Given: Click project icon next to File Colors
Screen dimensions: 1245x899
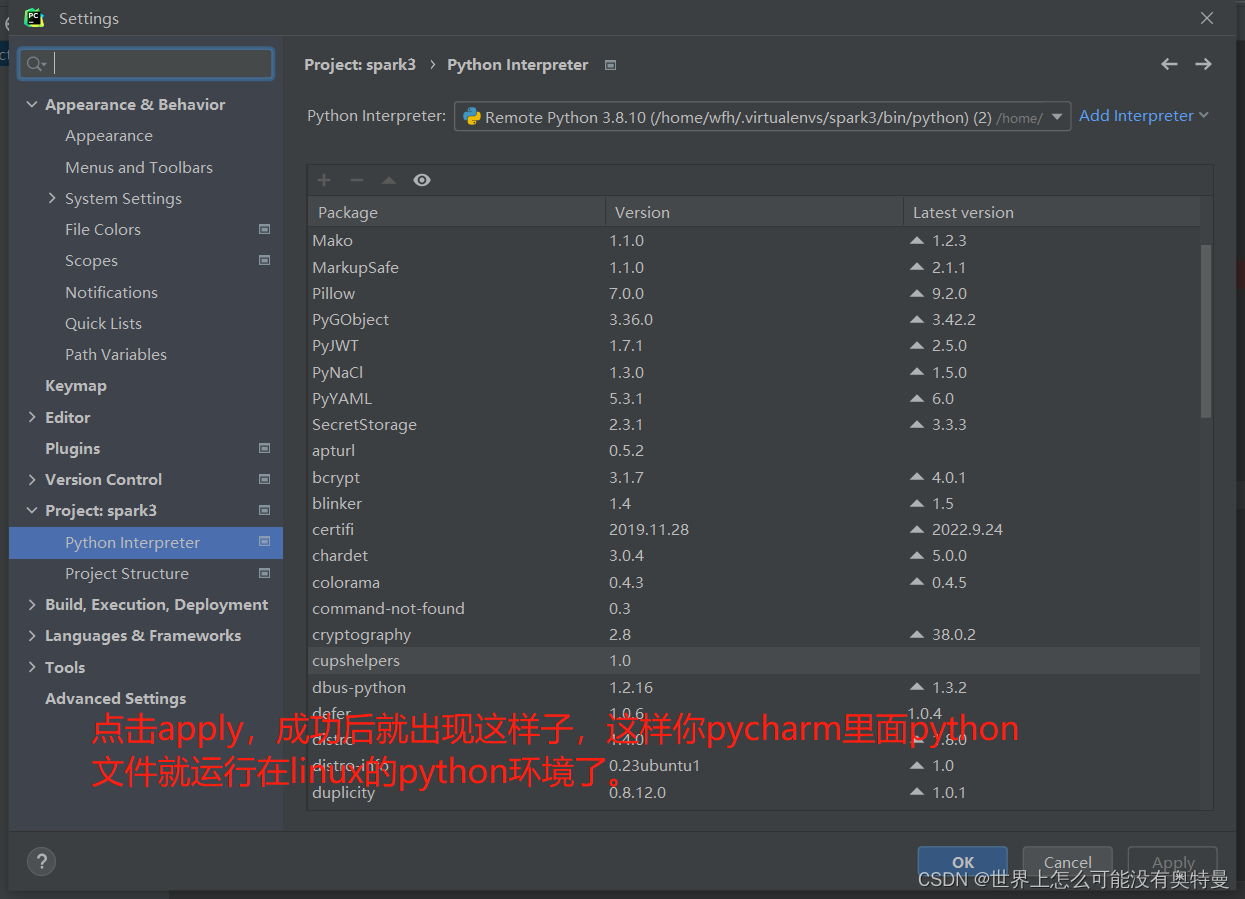Looking at the screenshot, I should [x=264, y=229].
